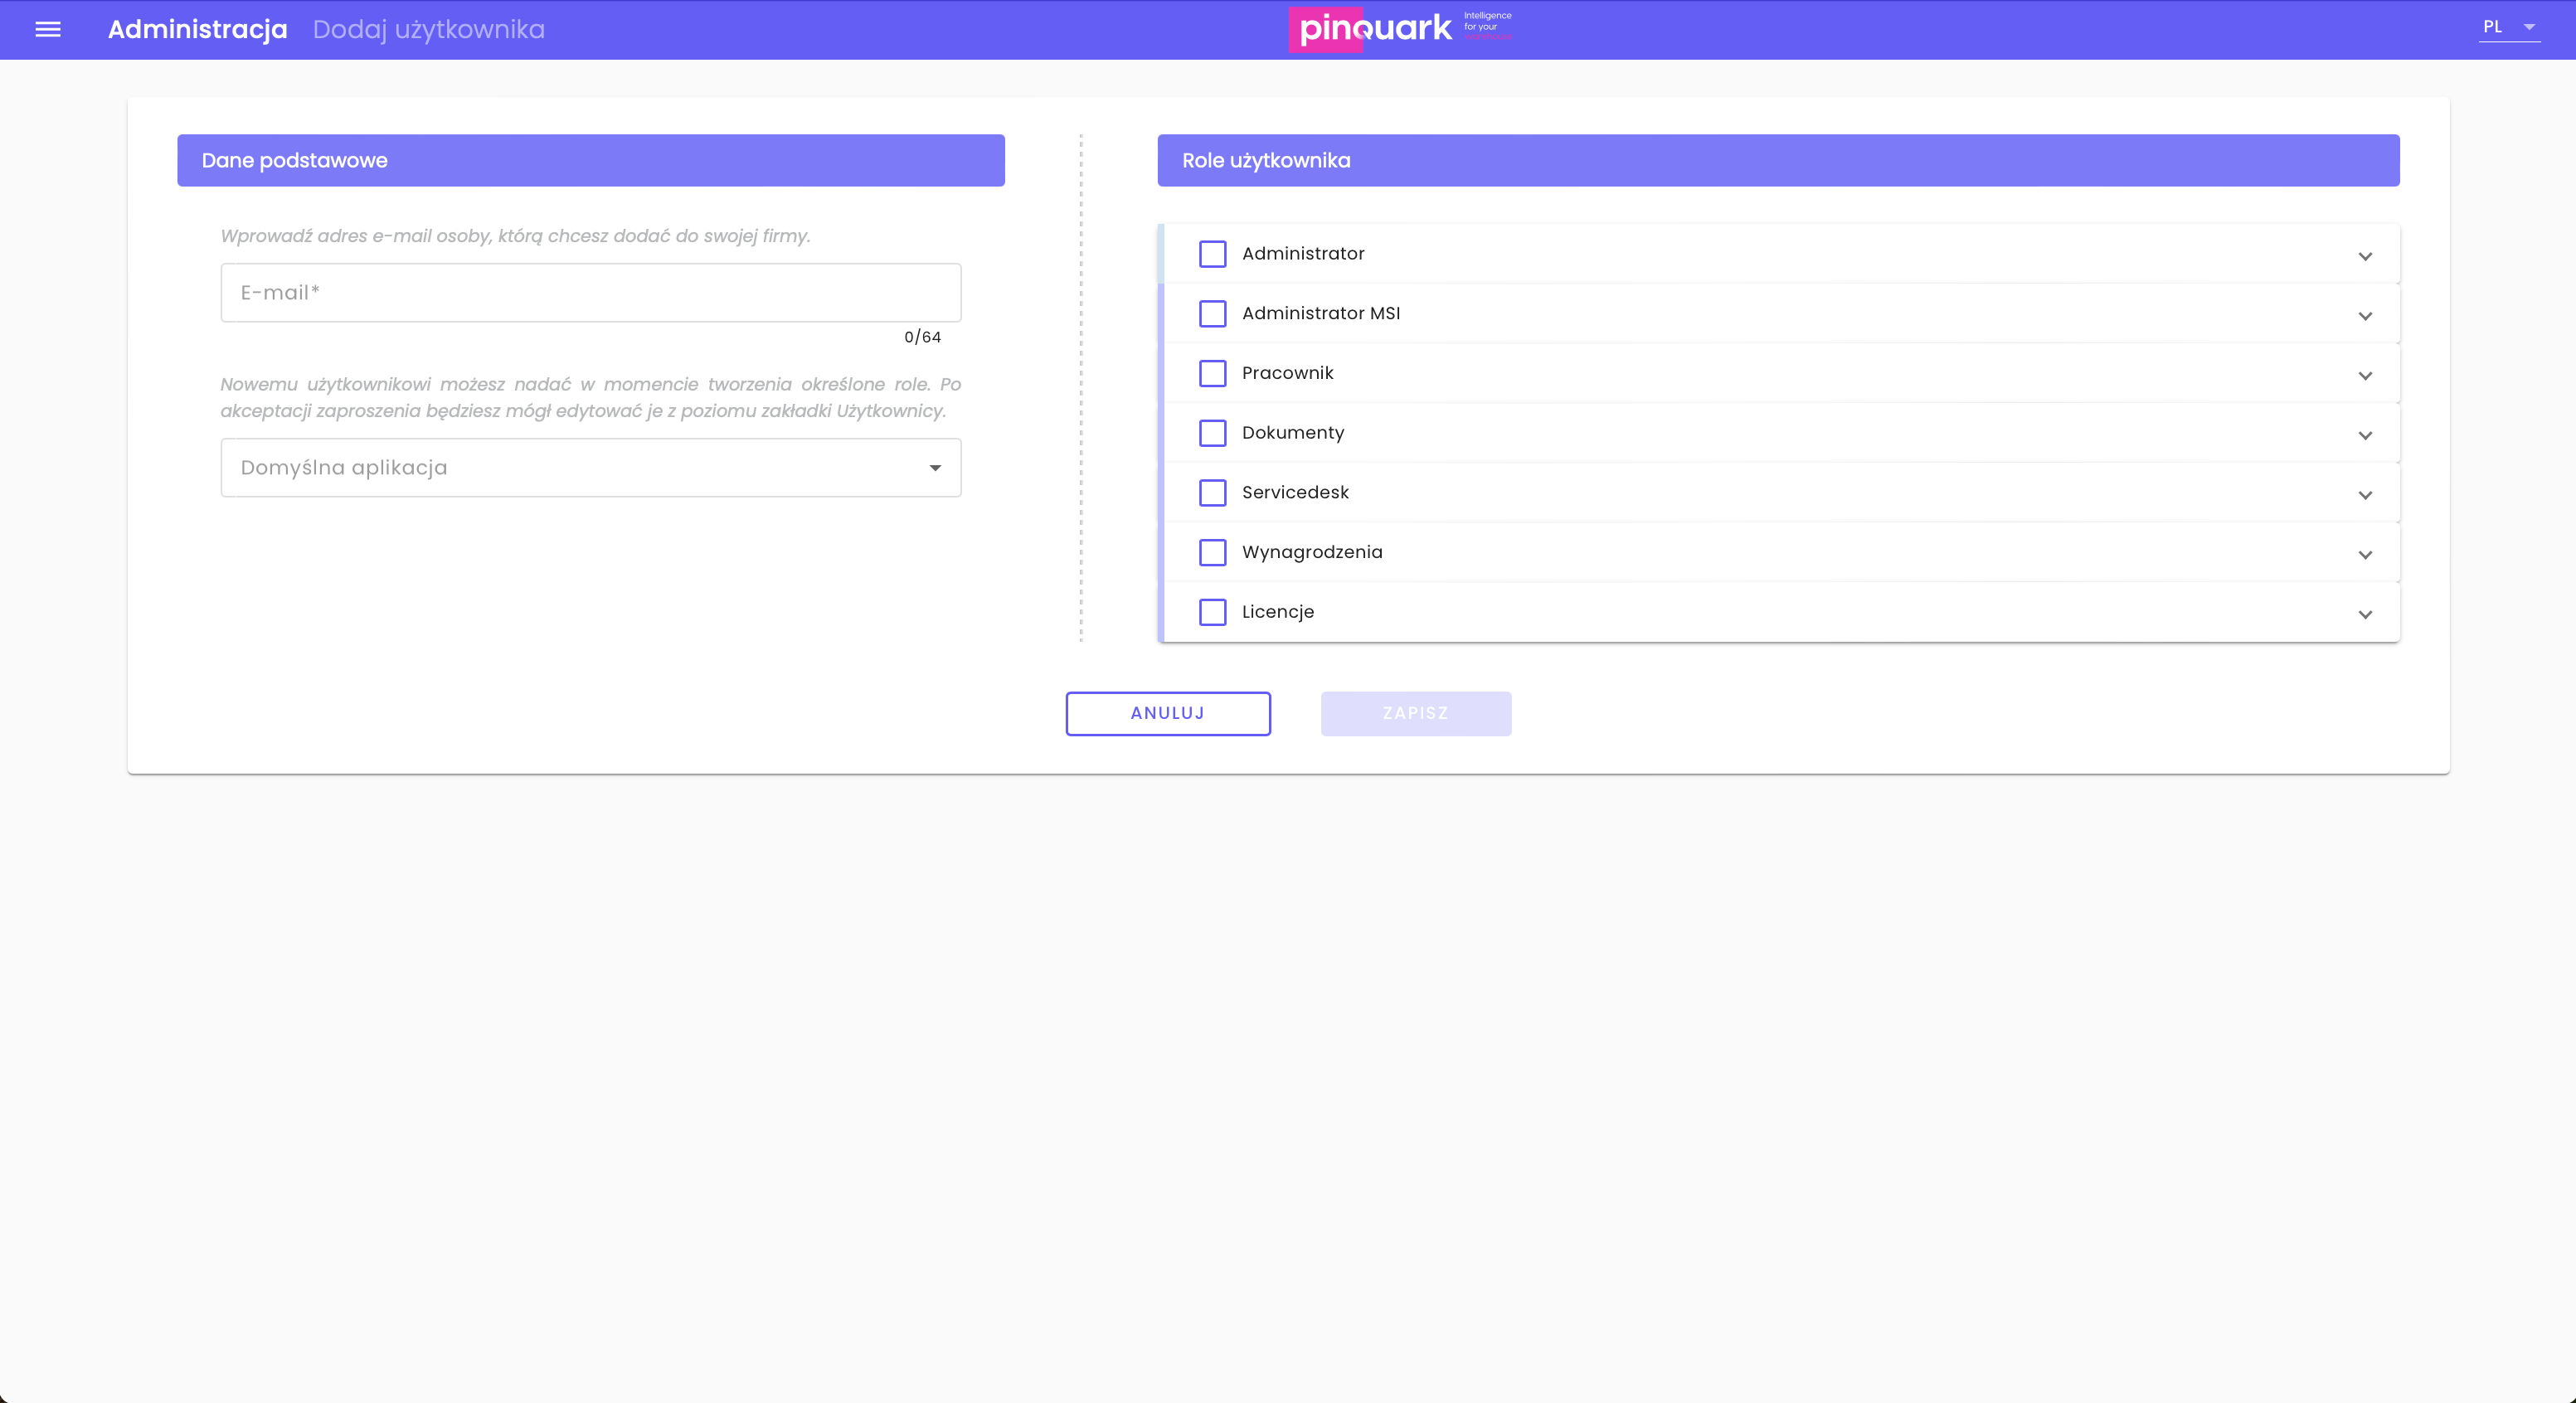Click the Dodaj użytkownika breadcrumb
Image resolution: width=2576 pixels, height=1403 pixels.
(x=429, y=29)
